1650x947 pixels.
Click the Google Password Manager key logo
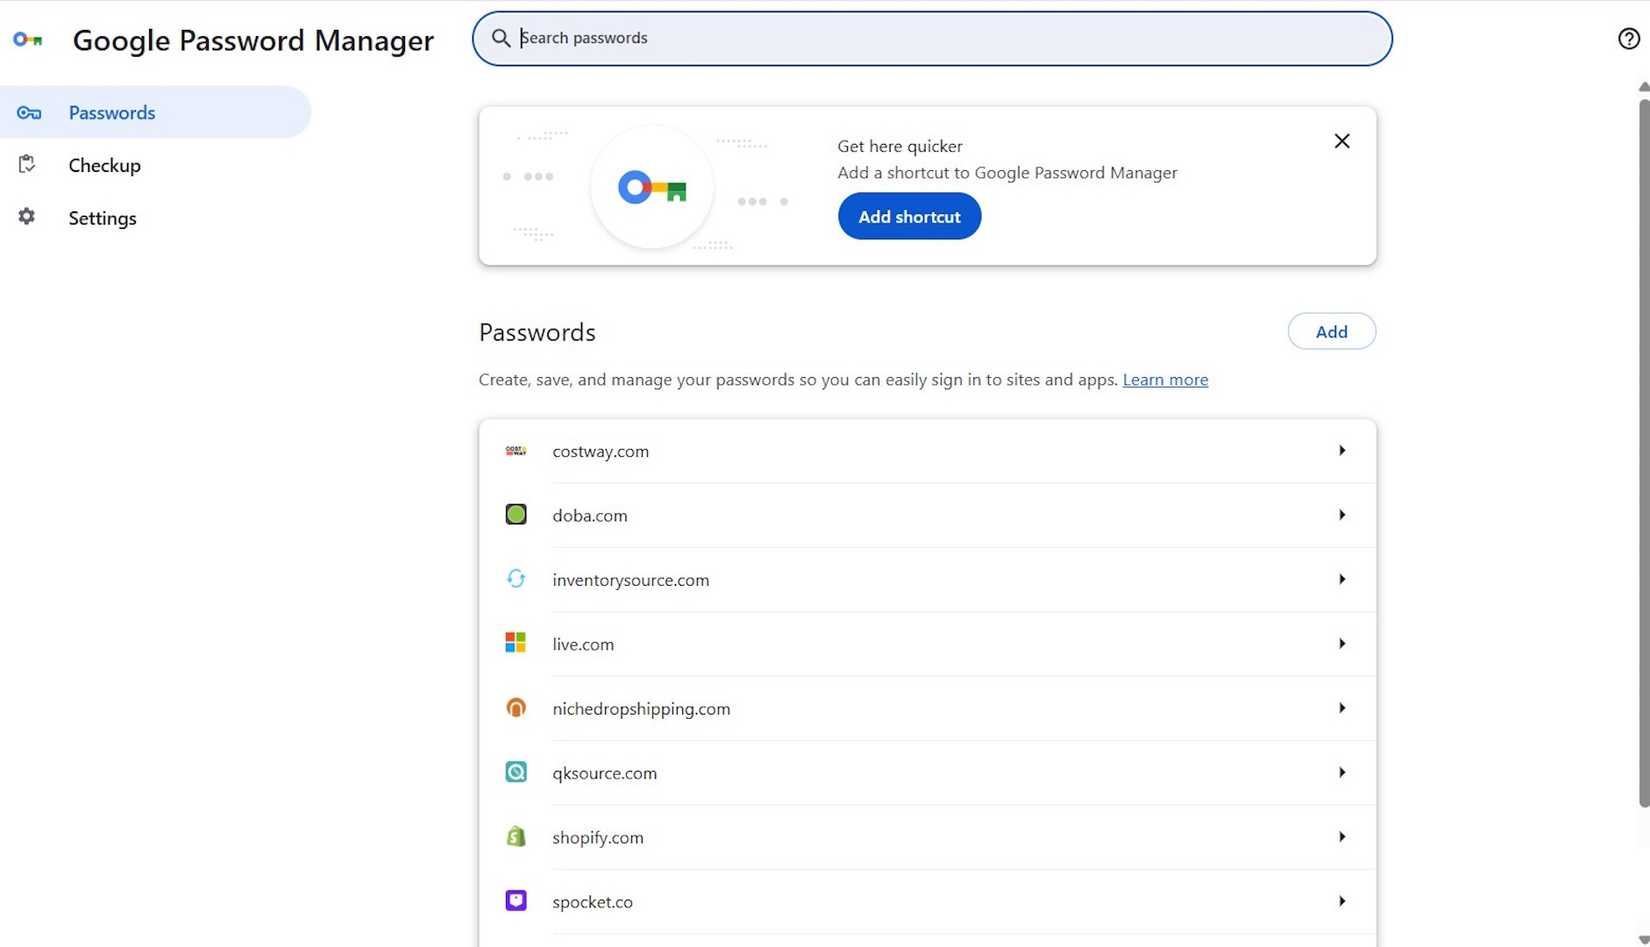click(x=28, y=40)
